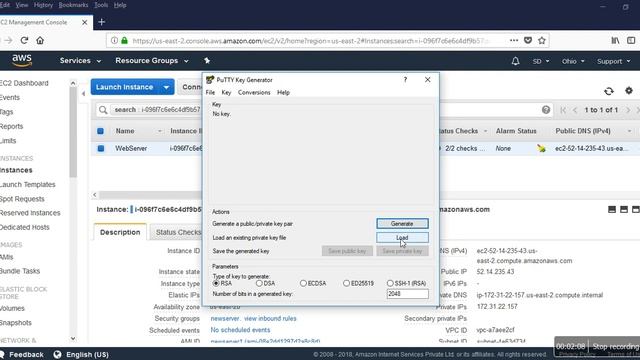Image resolution: width=640 pixels, height=360 pixels.
Task: Open the newserver security group link
Action: pos(225,318)
